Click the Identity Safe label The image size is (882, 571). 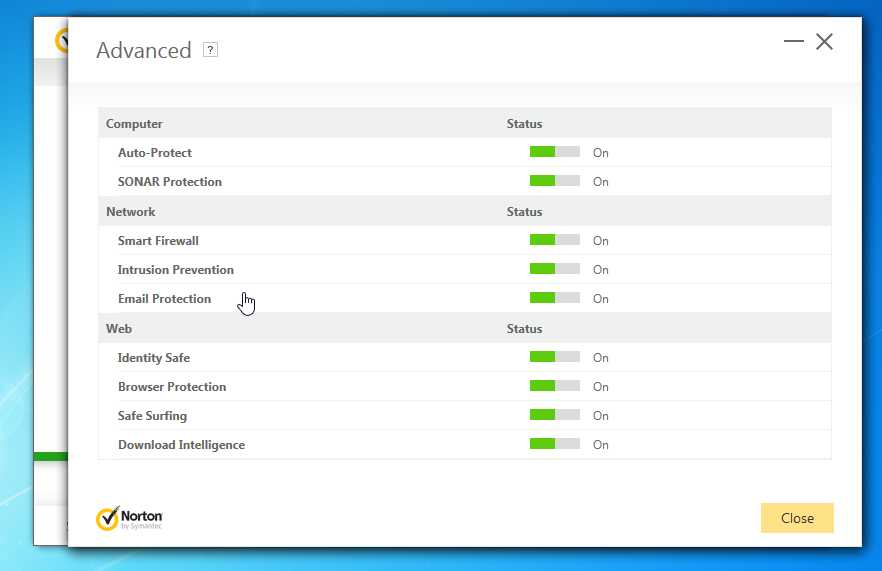(154, 358)
